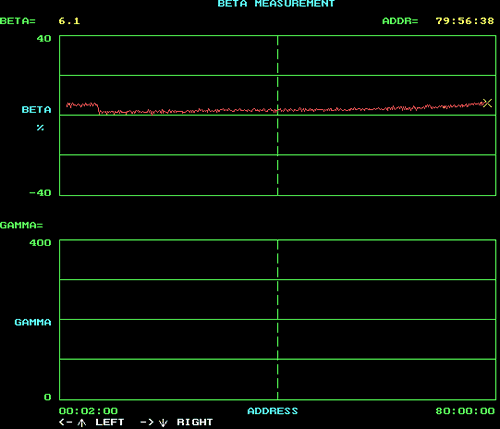Click the dashed center line in gamma graph
The height and width of the screenshot is (429, 500).
(x=277, y=319)
